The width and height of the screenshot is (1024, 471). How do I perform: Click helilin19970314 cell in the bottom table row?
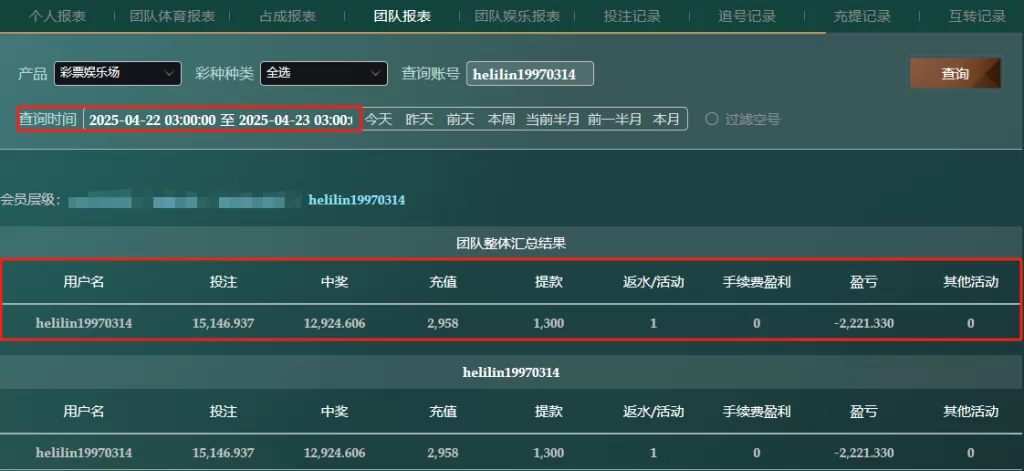pyautogui.click(x=84, y=453)
